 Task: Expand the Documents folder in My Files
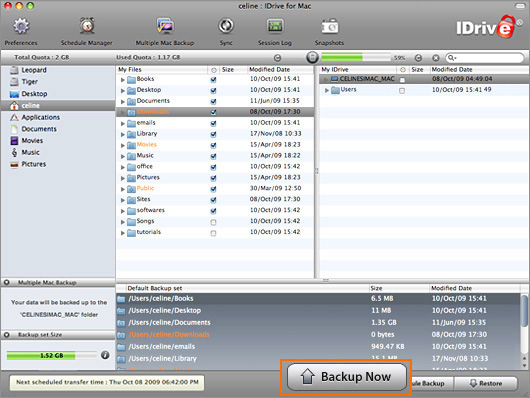click(123, 101)
